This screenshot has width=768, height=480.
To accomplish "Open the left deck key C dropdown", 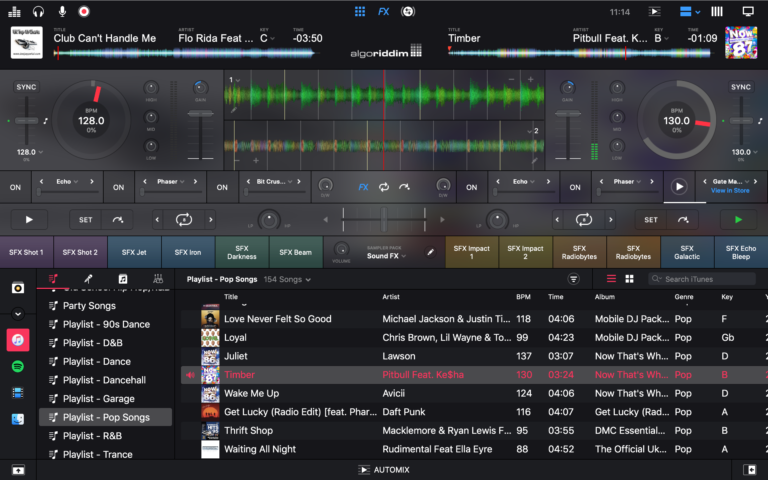I will pos(267,38).
